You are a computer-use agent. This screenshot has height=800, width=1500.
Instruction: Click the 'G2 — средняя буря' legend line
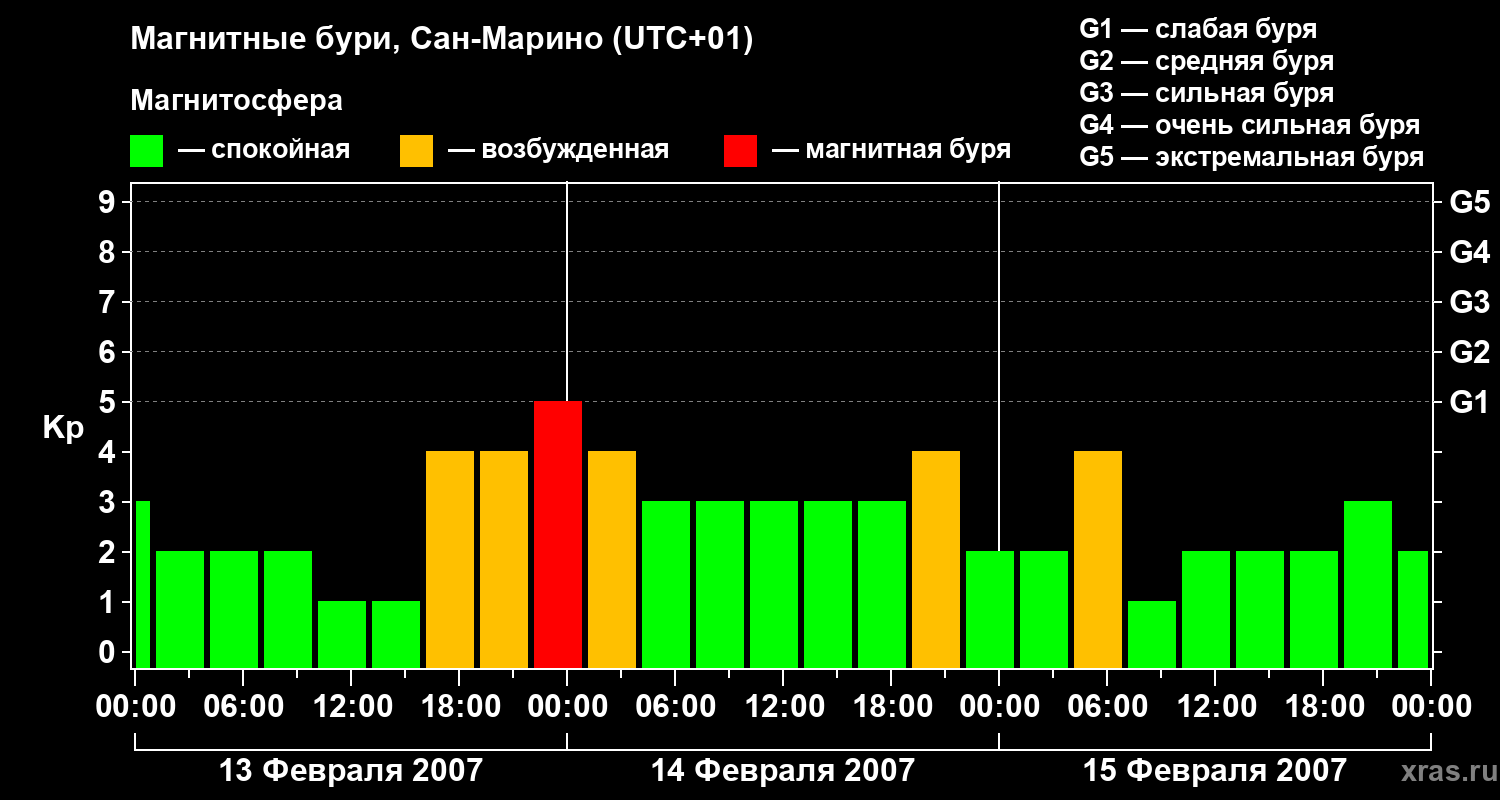click(x=1206, y=61)
